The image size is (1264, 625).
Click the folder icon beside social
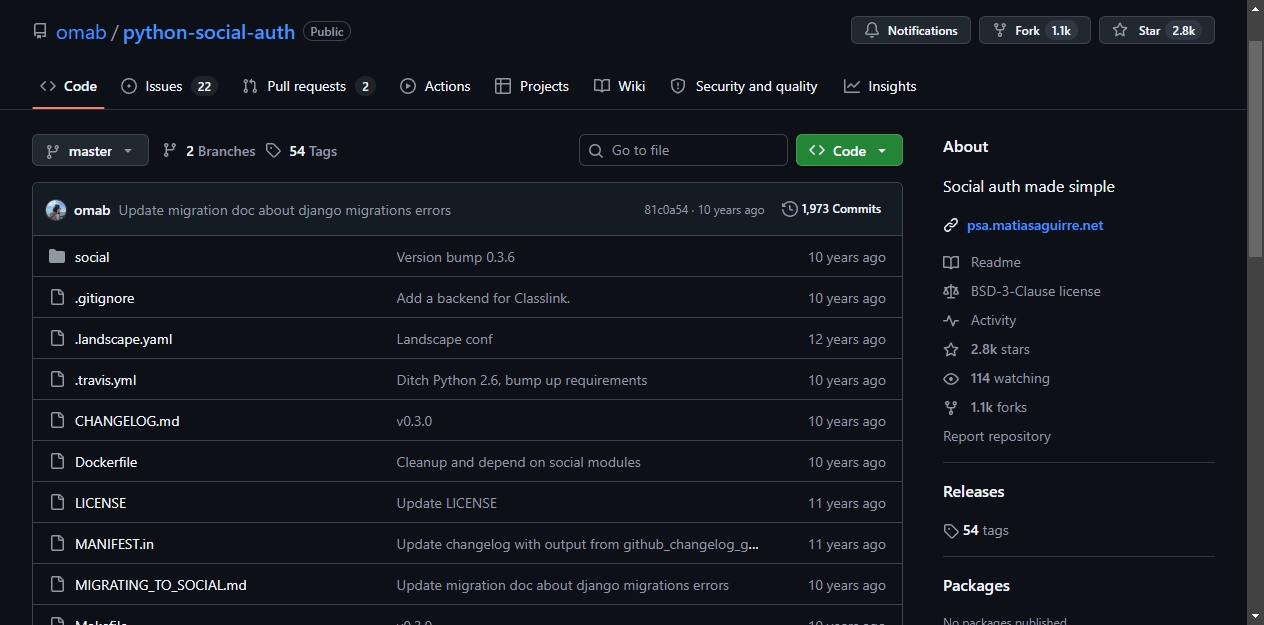(x=57, y=257)
